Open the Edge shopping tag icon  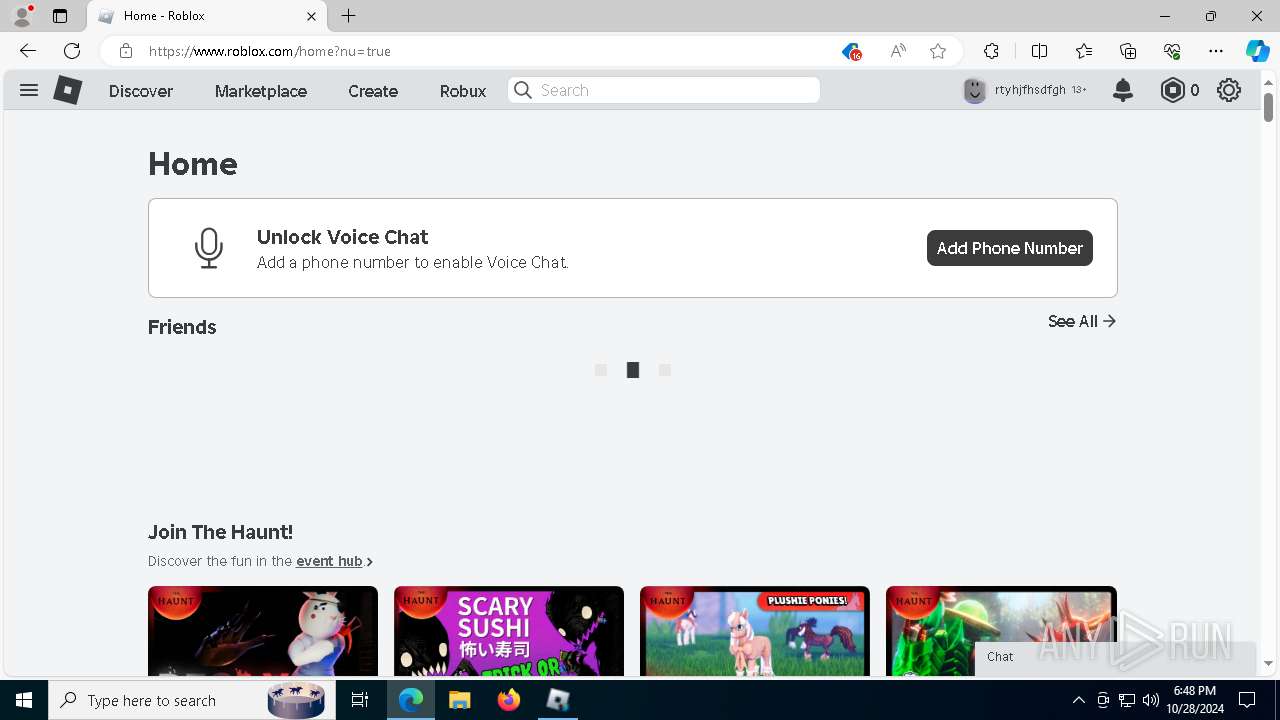[x=851, y=51]
